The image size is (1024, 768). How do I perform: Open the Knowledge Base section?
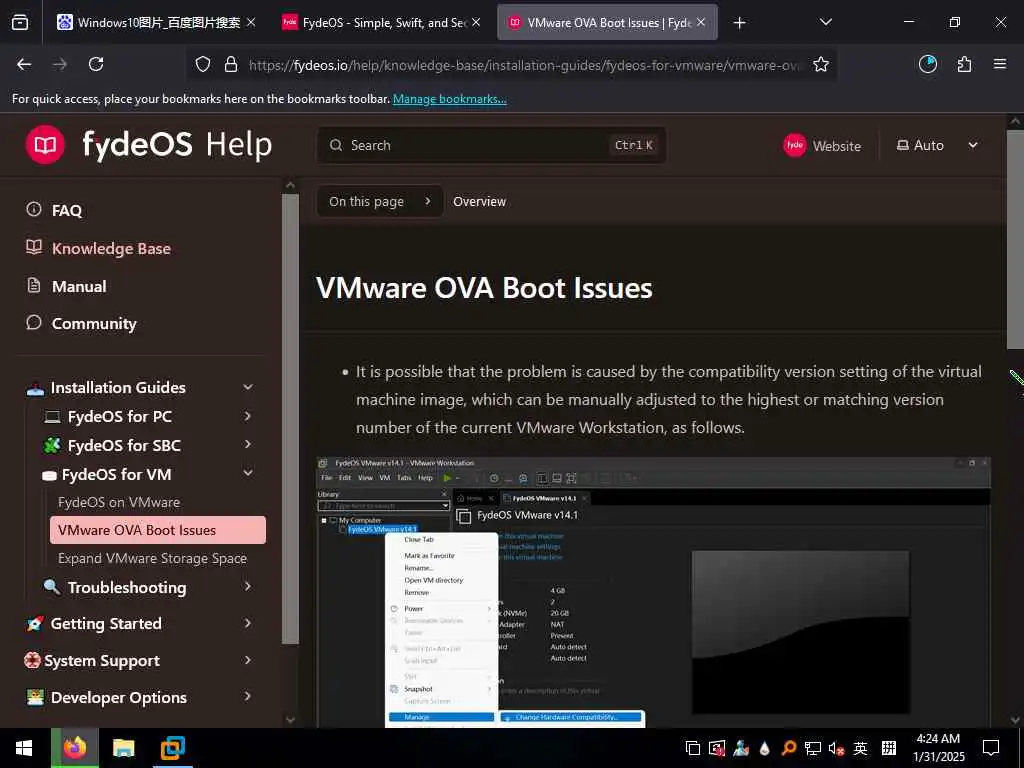(111, 248)
